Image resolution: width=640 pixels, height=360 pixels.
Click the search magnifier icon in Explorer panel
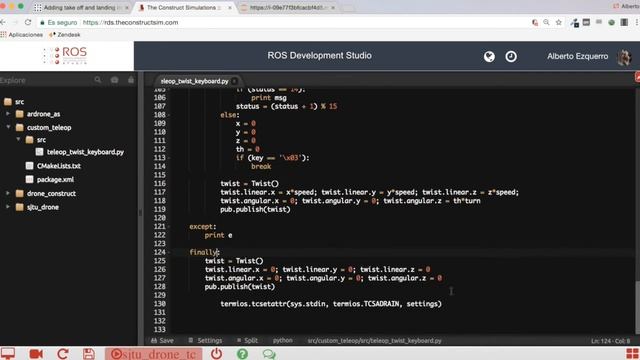pos(98,80)
